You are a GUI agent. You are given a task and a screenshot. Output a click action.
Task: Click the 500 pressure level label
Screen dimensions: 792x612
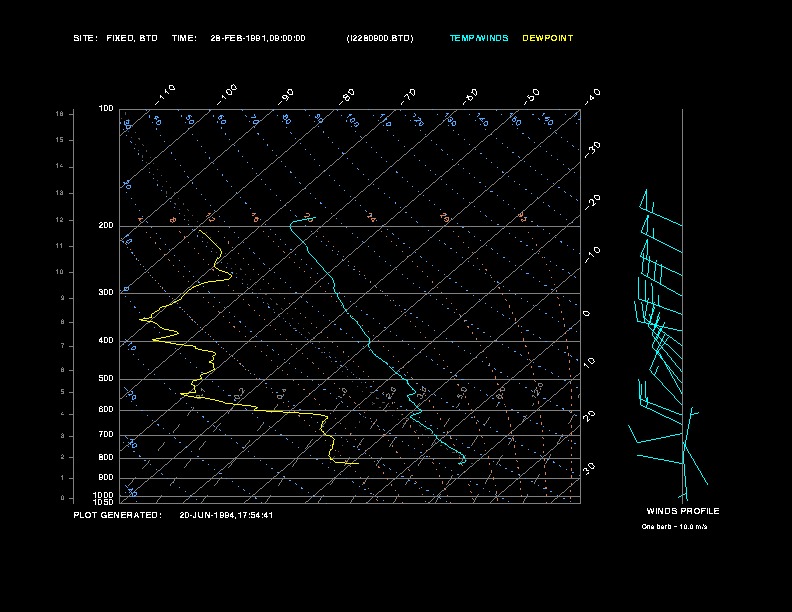(106, 378)
